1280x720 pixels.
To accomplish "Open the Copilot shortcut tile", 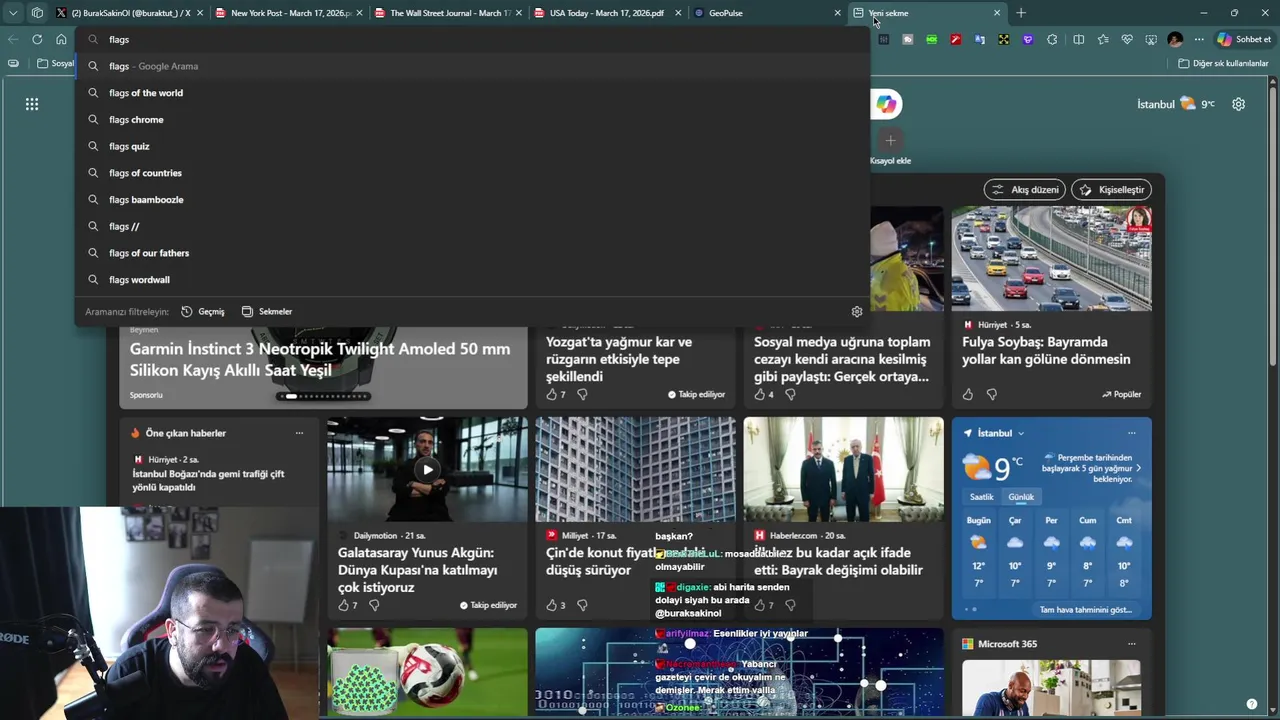I will 887,104.
